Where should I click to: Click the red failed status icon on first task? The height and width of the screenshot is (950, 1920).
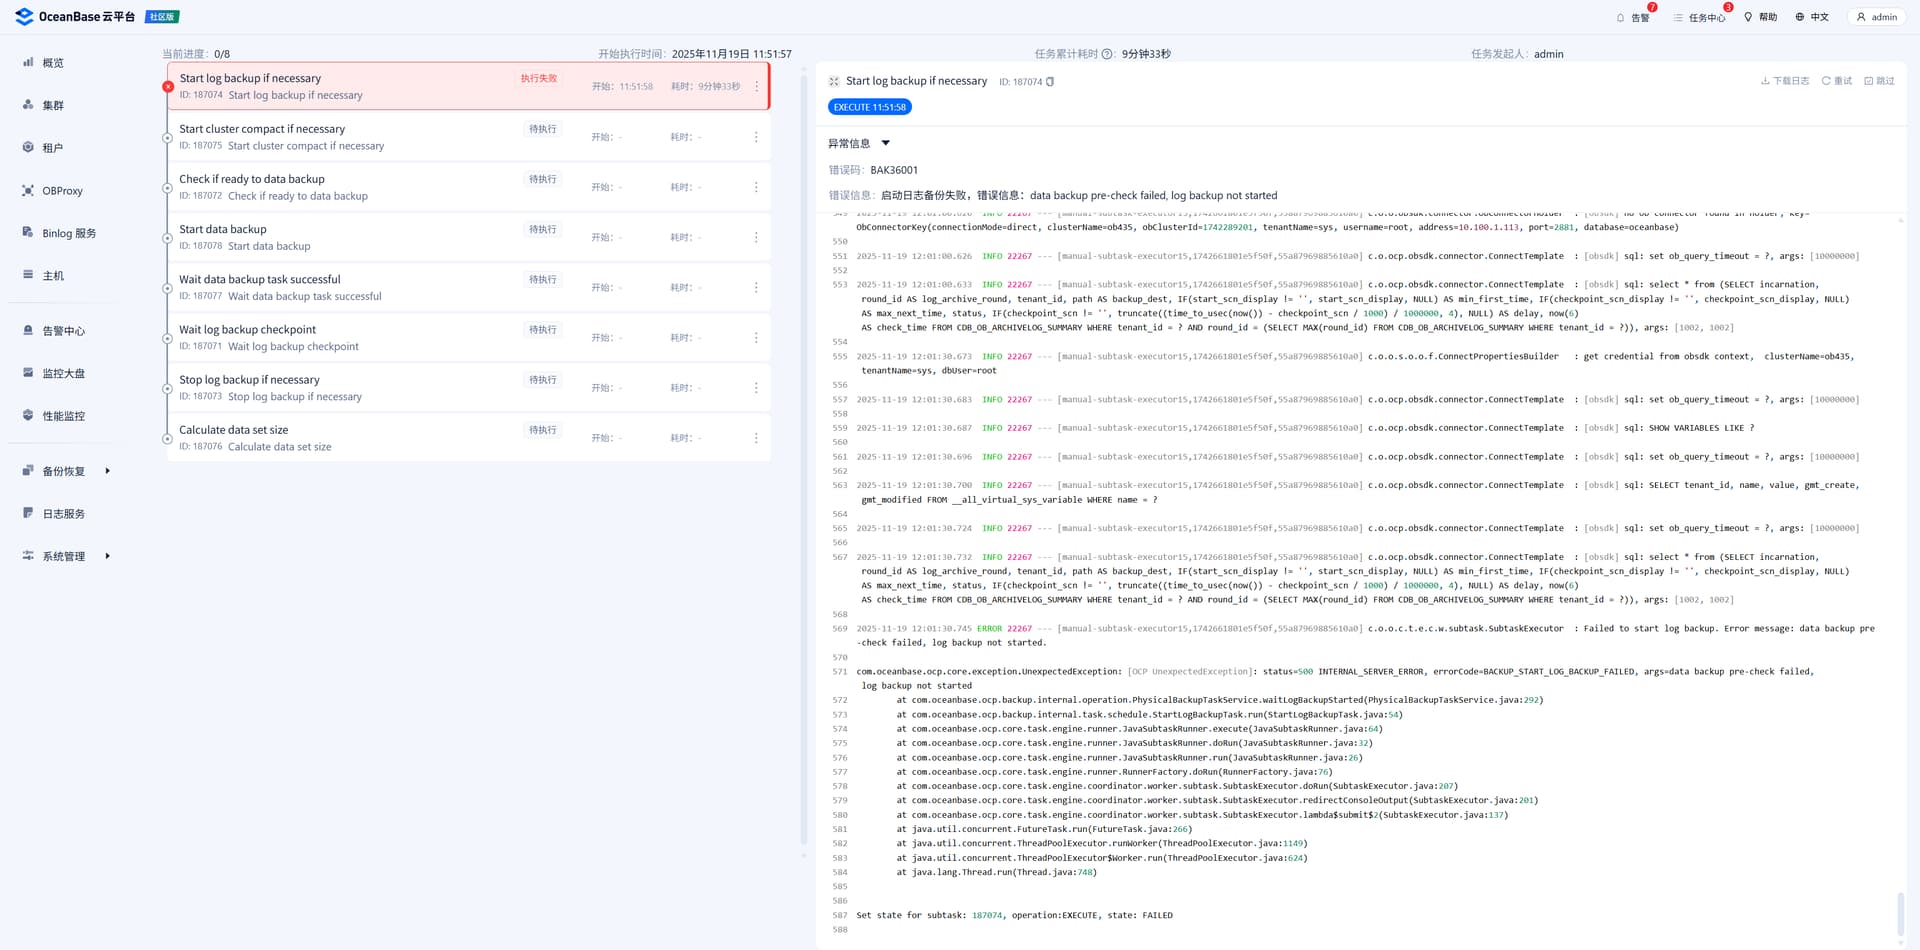[x=168, y=87]
